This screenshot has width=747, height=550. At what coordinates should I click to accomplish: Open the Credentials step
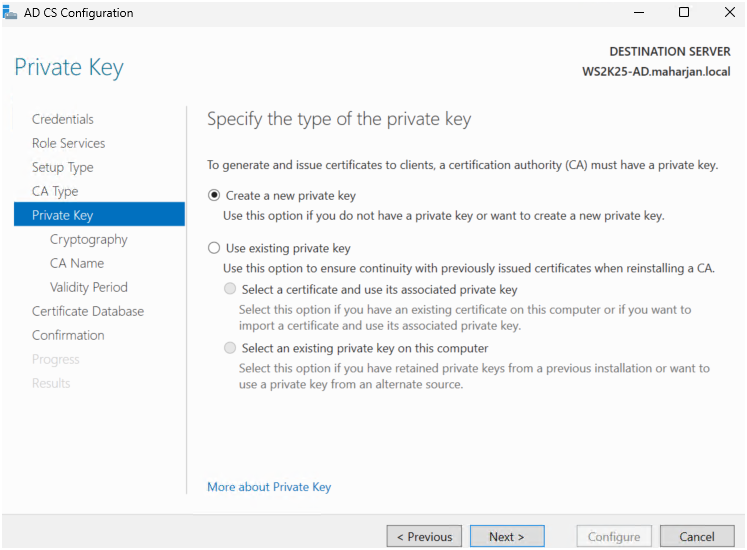[x=63, y=119]
